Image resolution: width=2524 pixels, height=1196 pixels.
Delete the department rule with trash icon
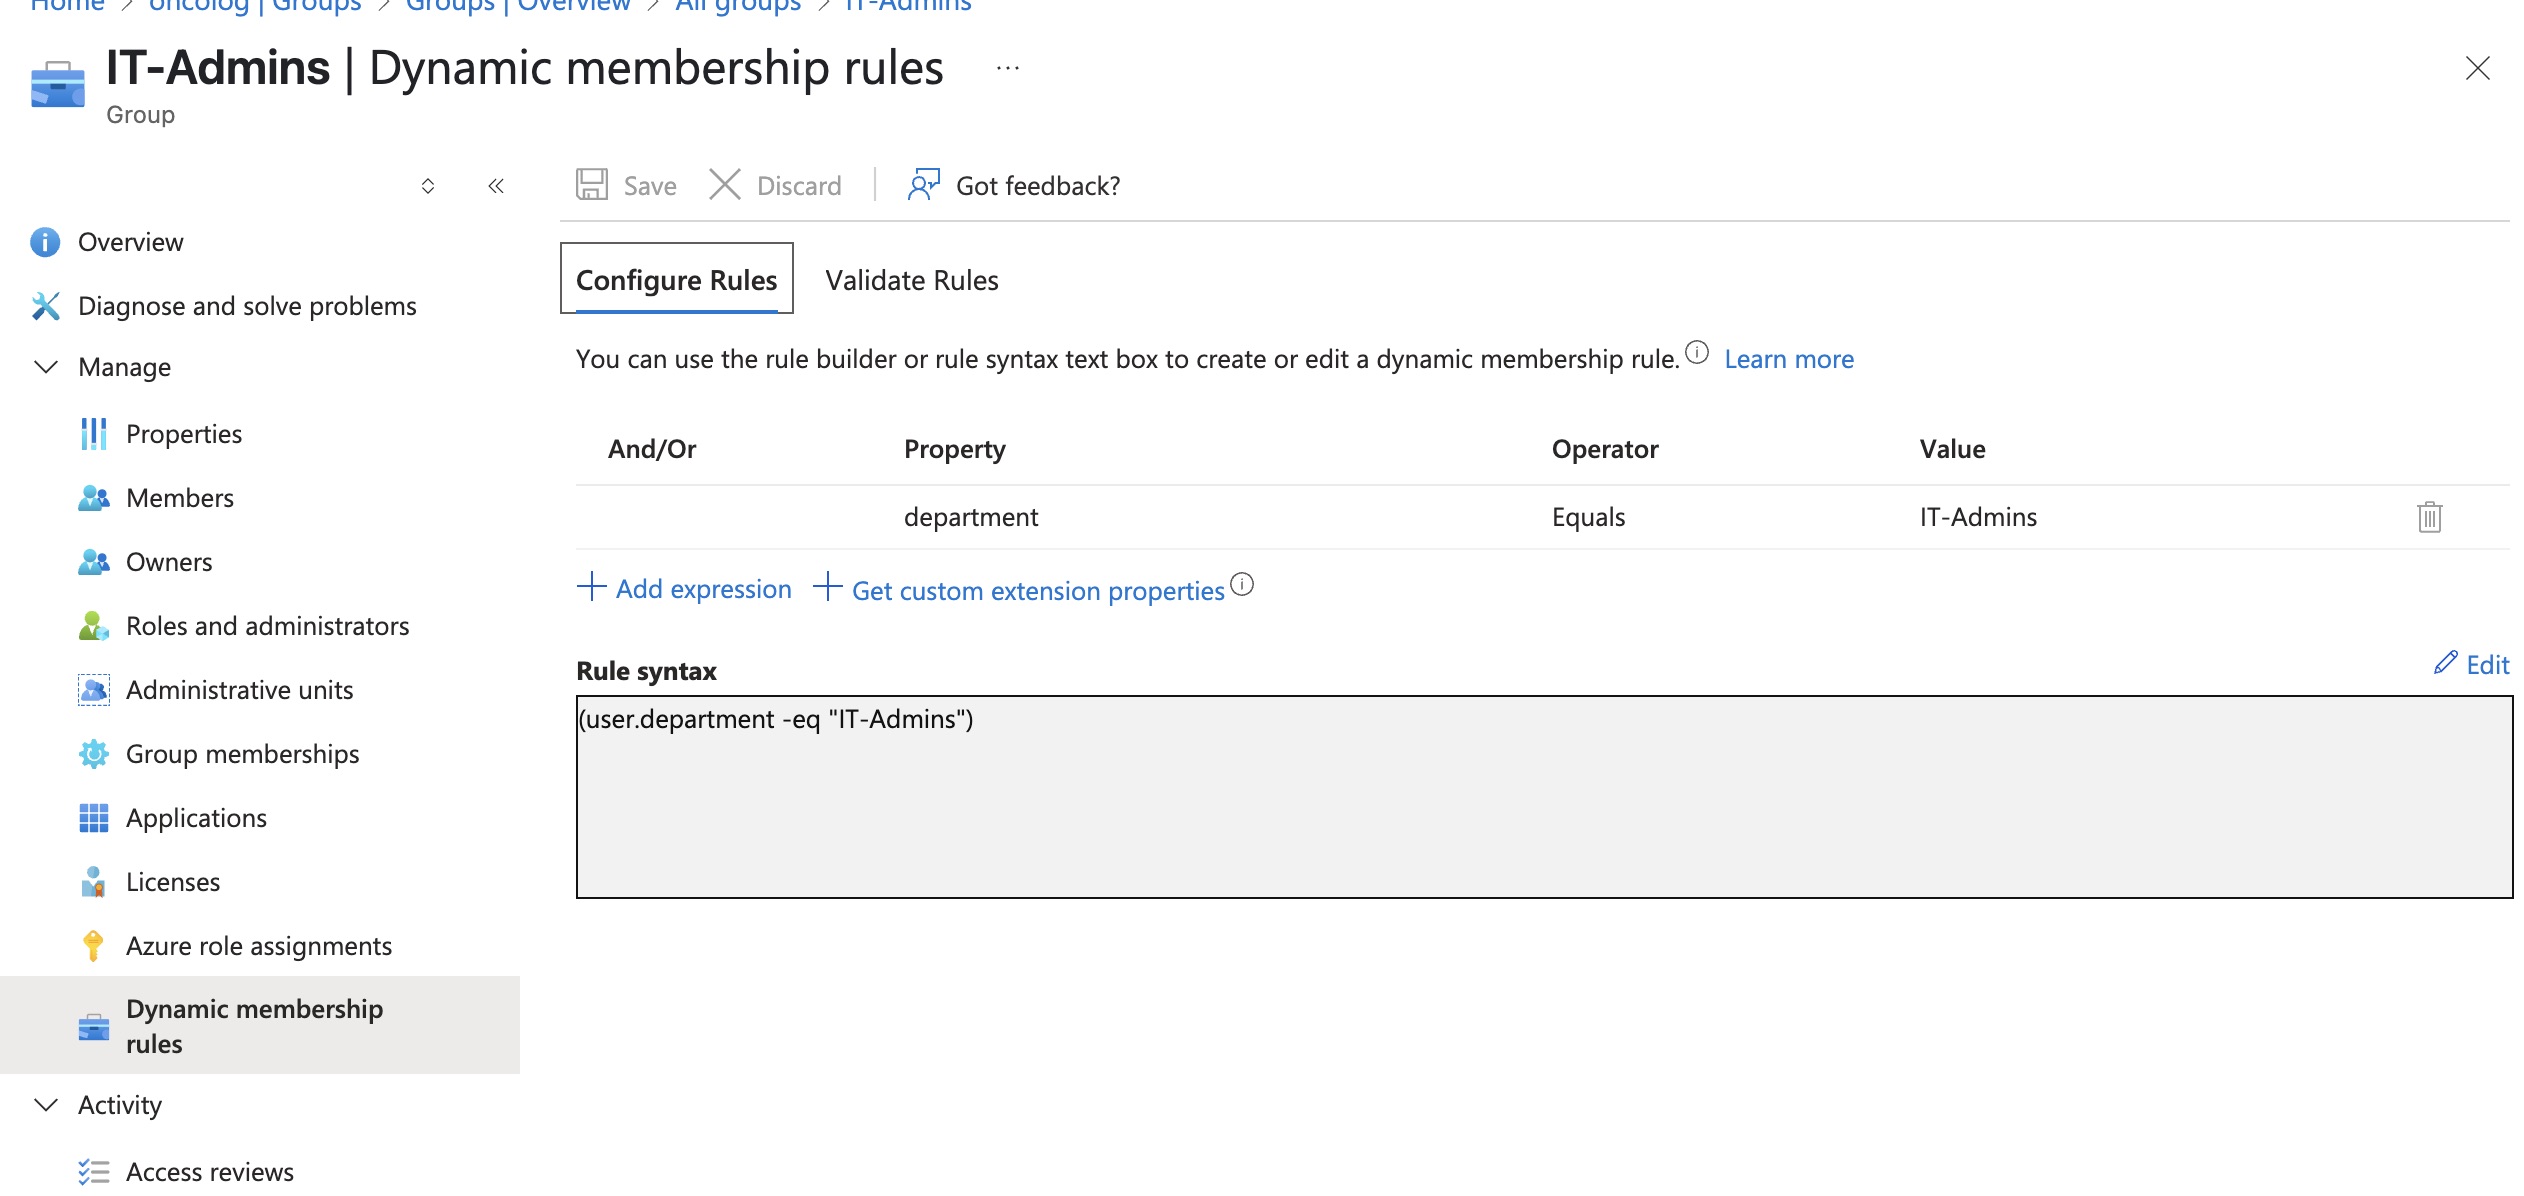click(x=2429, y=517)
